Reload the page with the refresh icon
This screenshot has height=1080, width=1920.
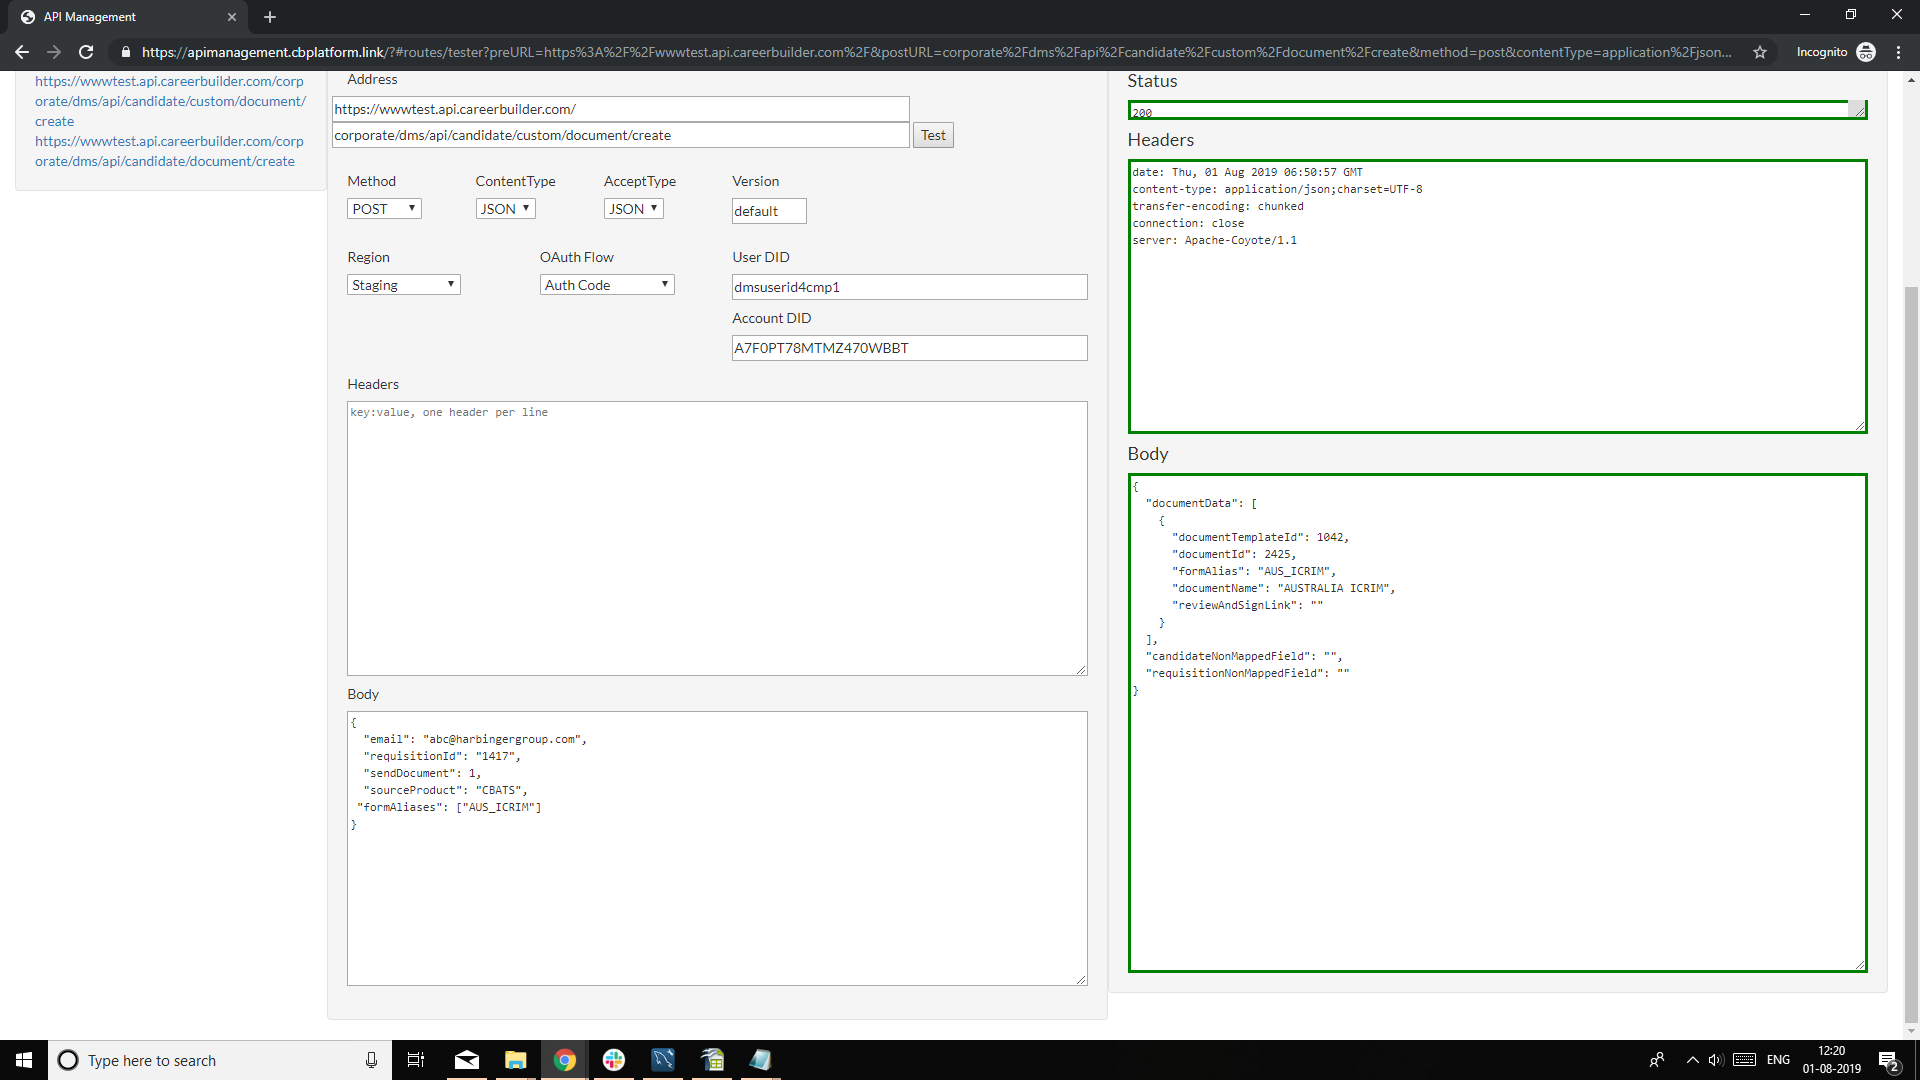(x=86, y=52)
